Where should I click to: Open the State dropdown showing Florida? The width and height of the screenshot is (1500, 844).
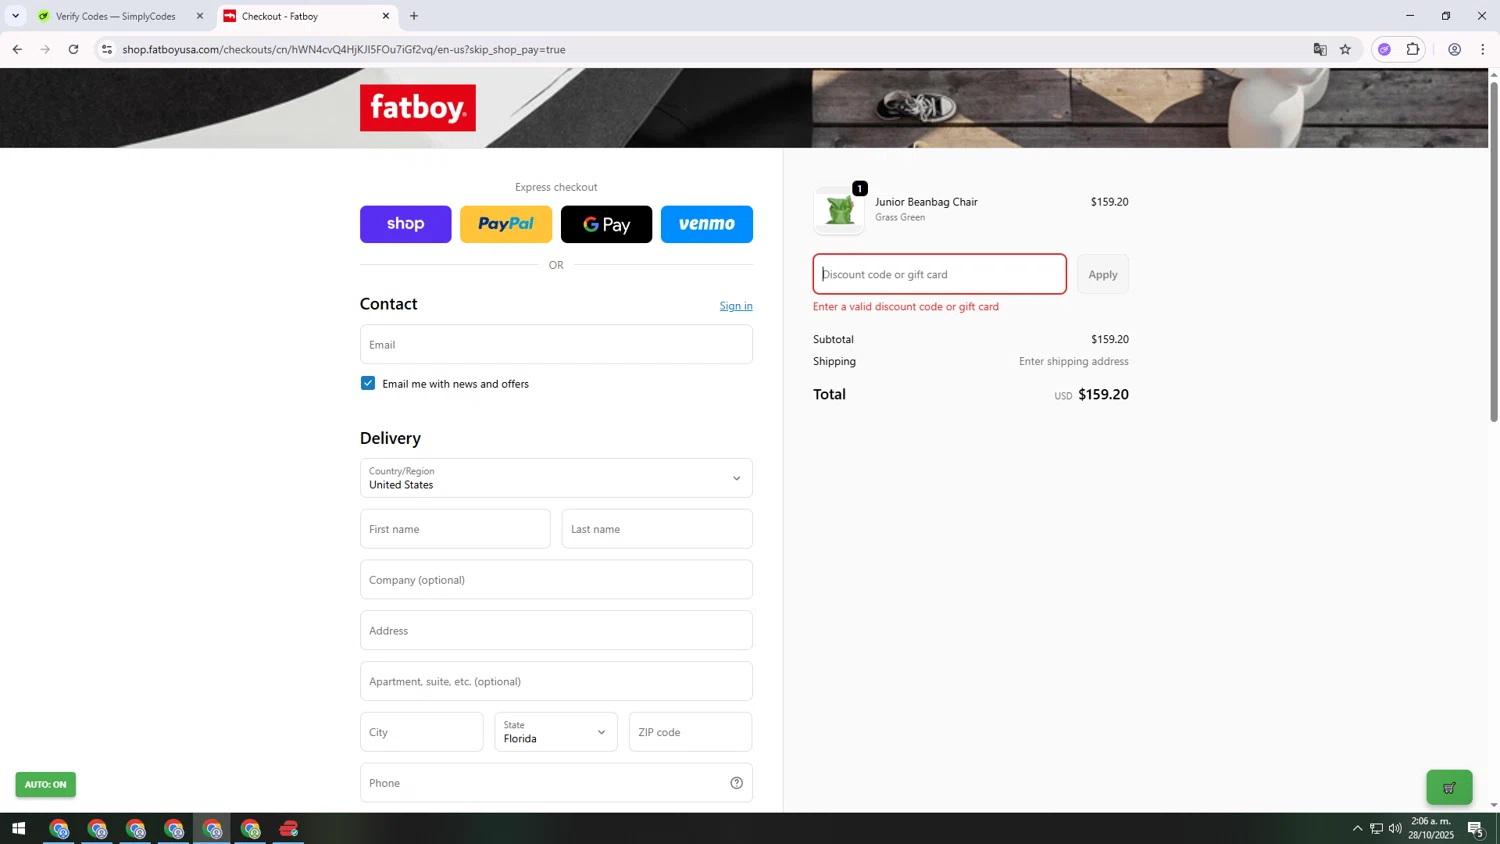tap(556, 732)
